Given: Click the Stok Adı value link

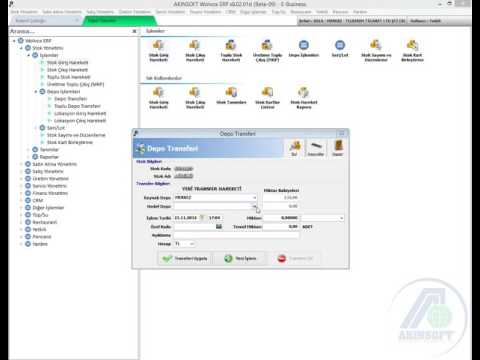Looking at the screenshot, I should coord(184,176).
